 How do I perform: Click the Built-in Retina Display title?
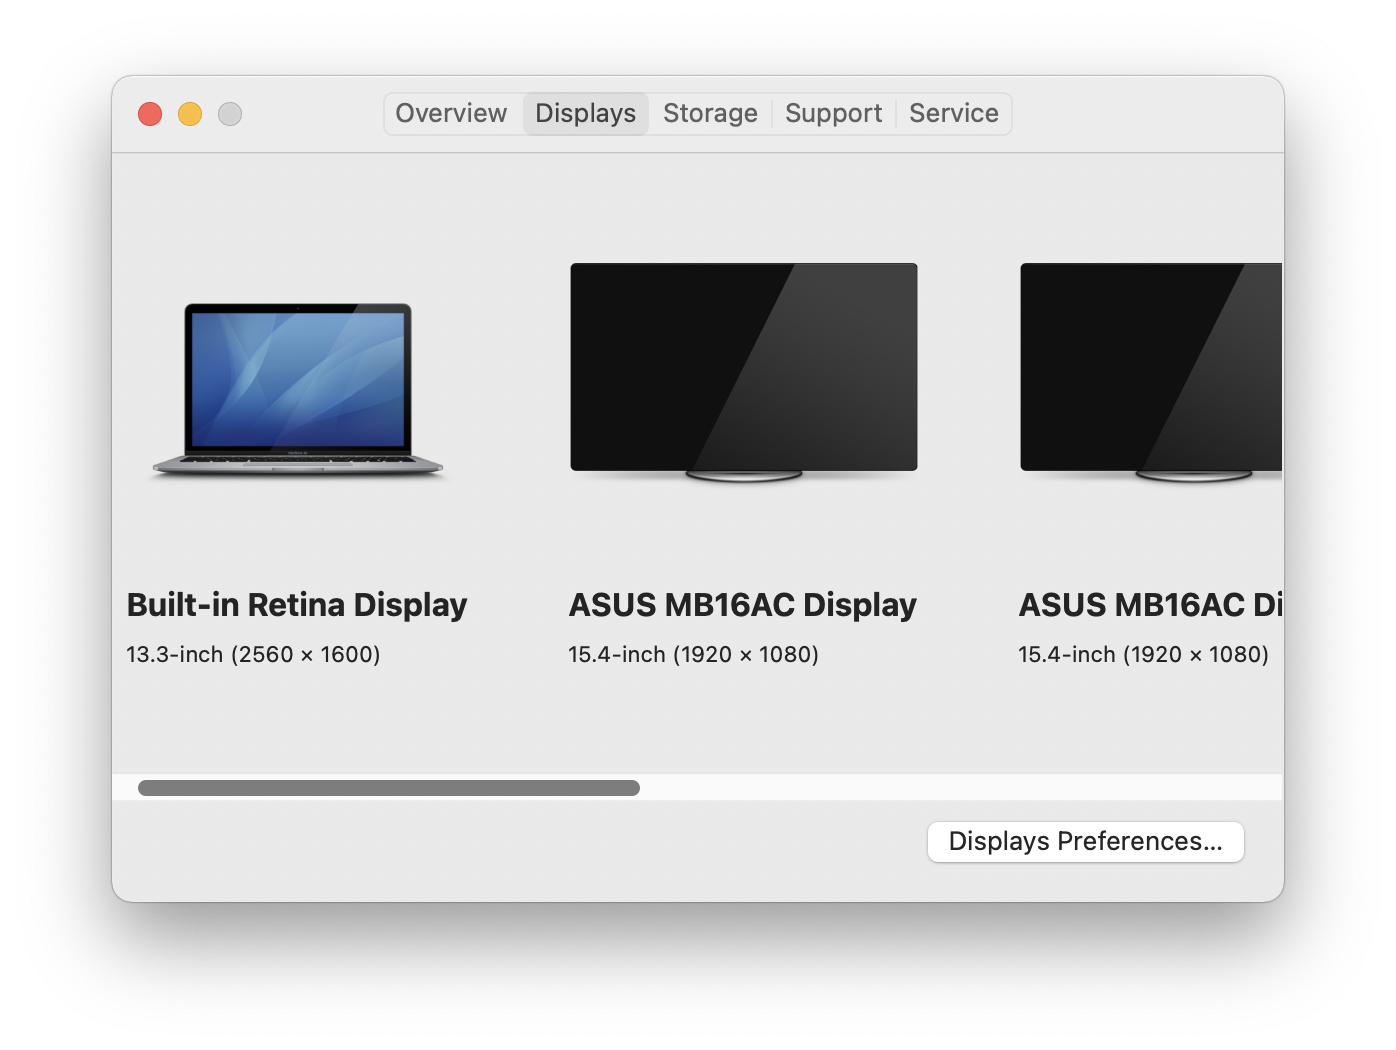click(297, 605)
